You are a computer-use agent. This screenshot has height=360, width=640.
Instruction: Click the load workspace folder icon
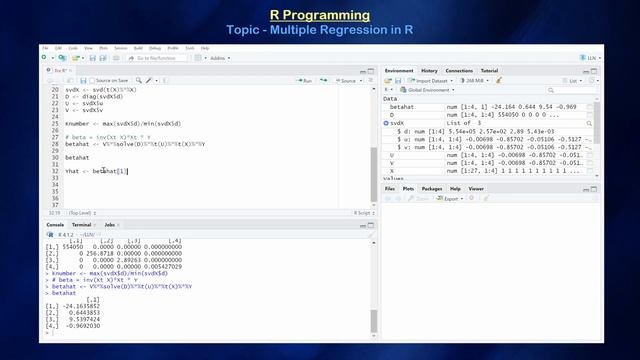(388, 81)
